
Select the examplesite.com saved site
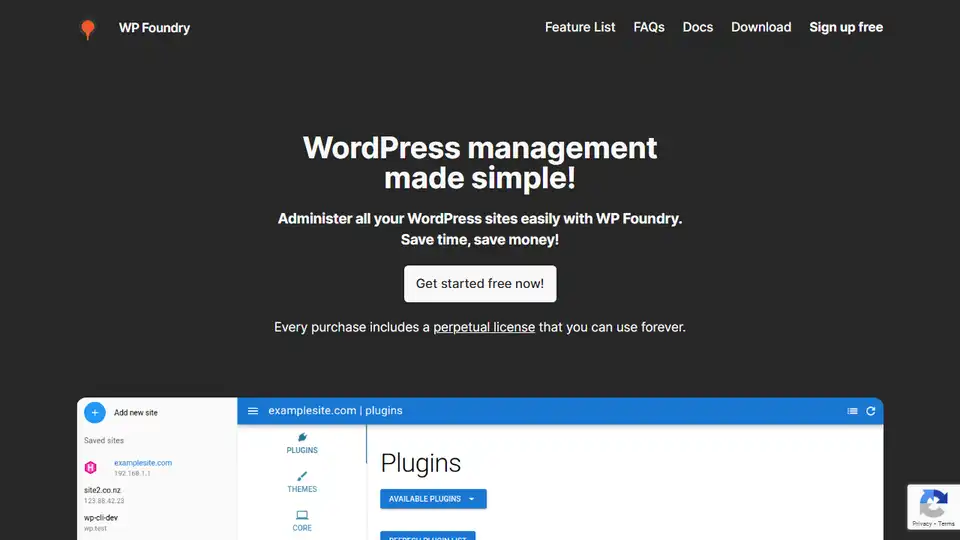143,463
